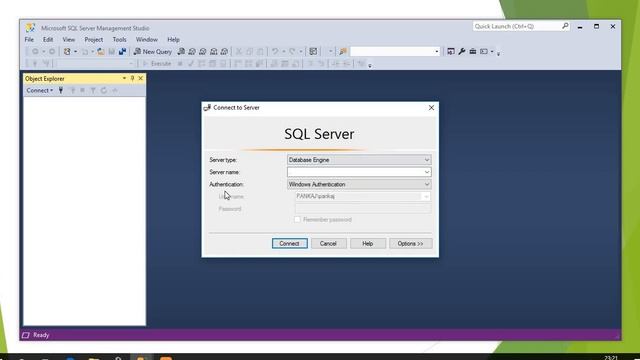Image resolution: width=640 pixels, height=360 pixels.
Task: Click the registered servers window icon
Action: [x=451, y=51]
